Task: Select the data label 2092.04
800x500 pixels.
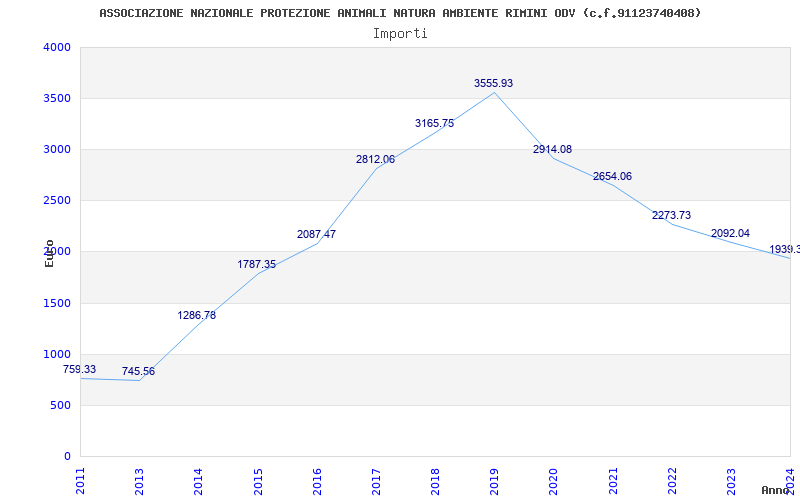Action: tap(731, 234)
